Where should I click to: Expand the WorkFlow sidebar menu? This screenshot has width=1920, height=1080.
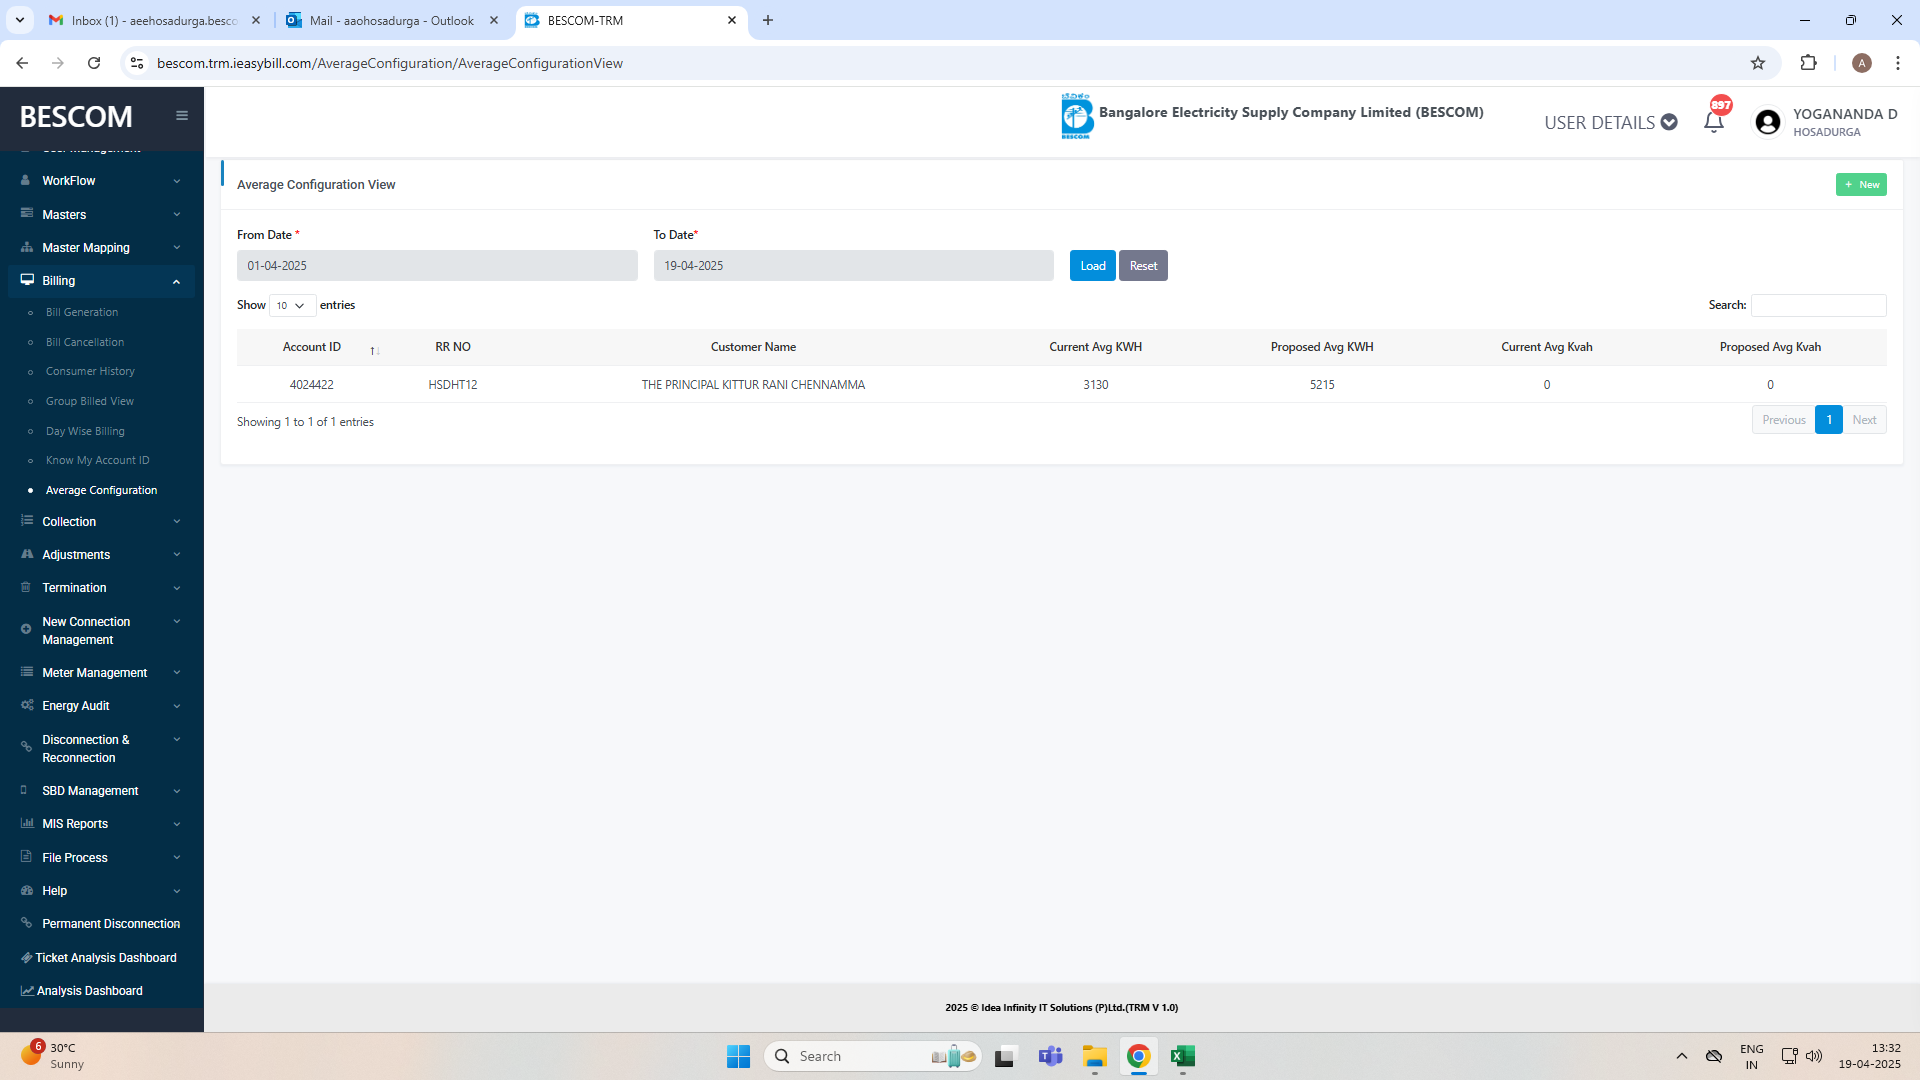[100, 181]
